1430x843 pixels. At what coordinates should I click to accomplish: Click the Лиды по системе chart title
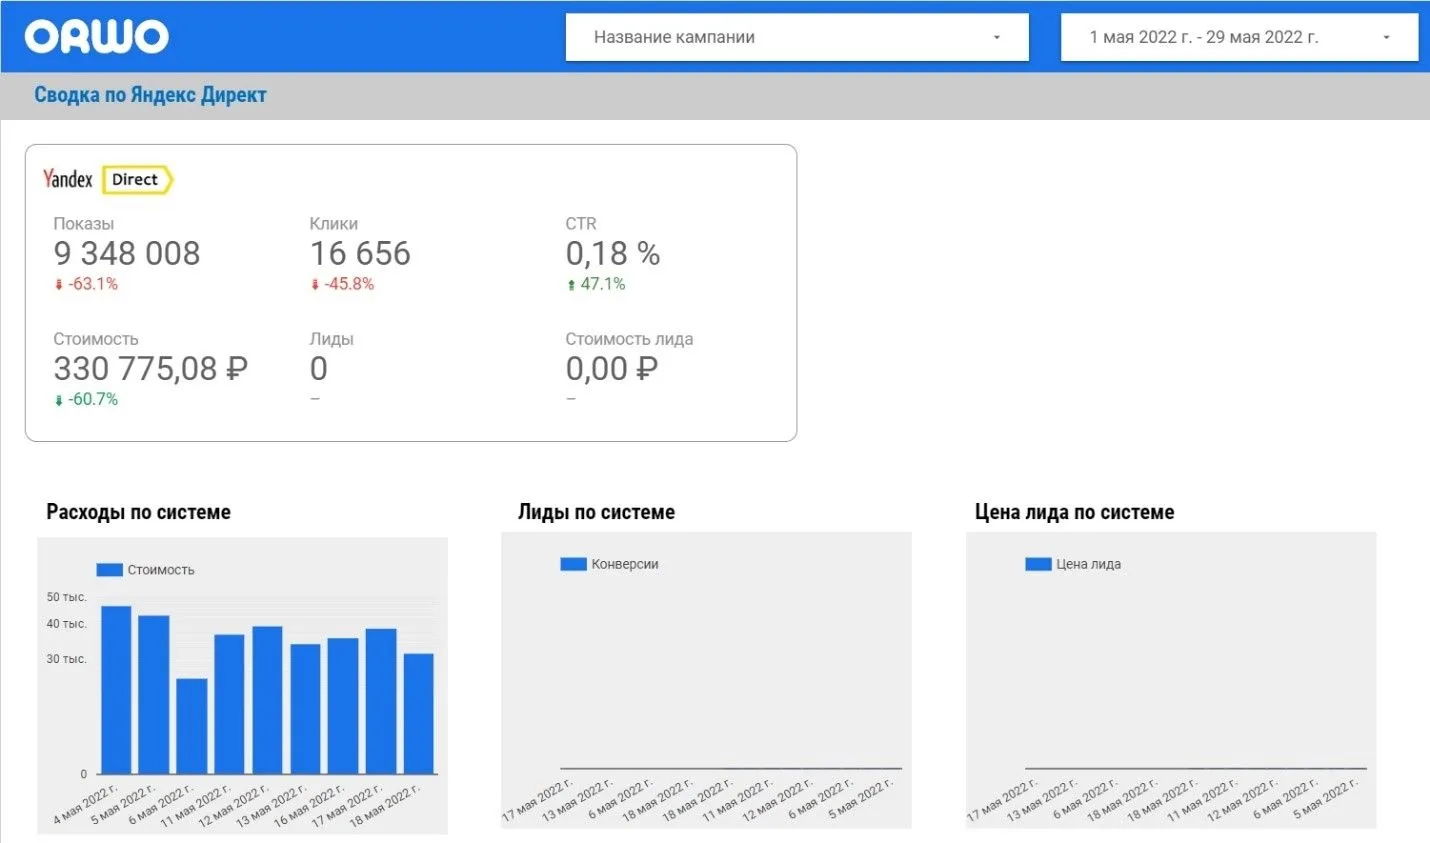click(596, 512)
